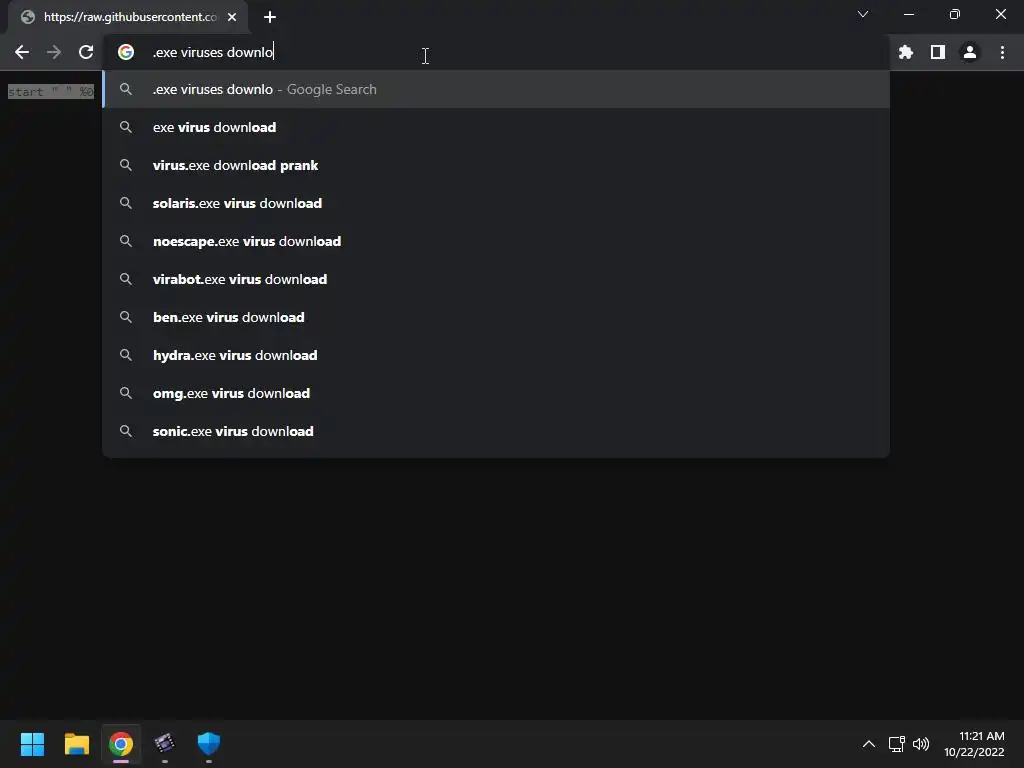Viewport: 1024px width, 768px height.
Task: Toggle the side panel icon
Action: 938,52
